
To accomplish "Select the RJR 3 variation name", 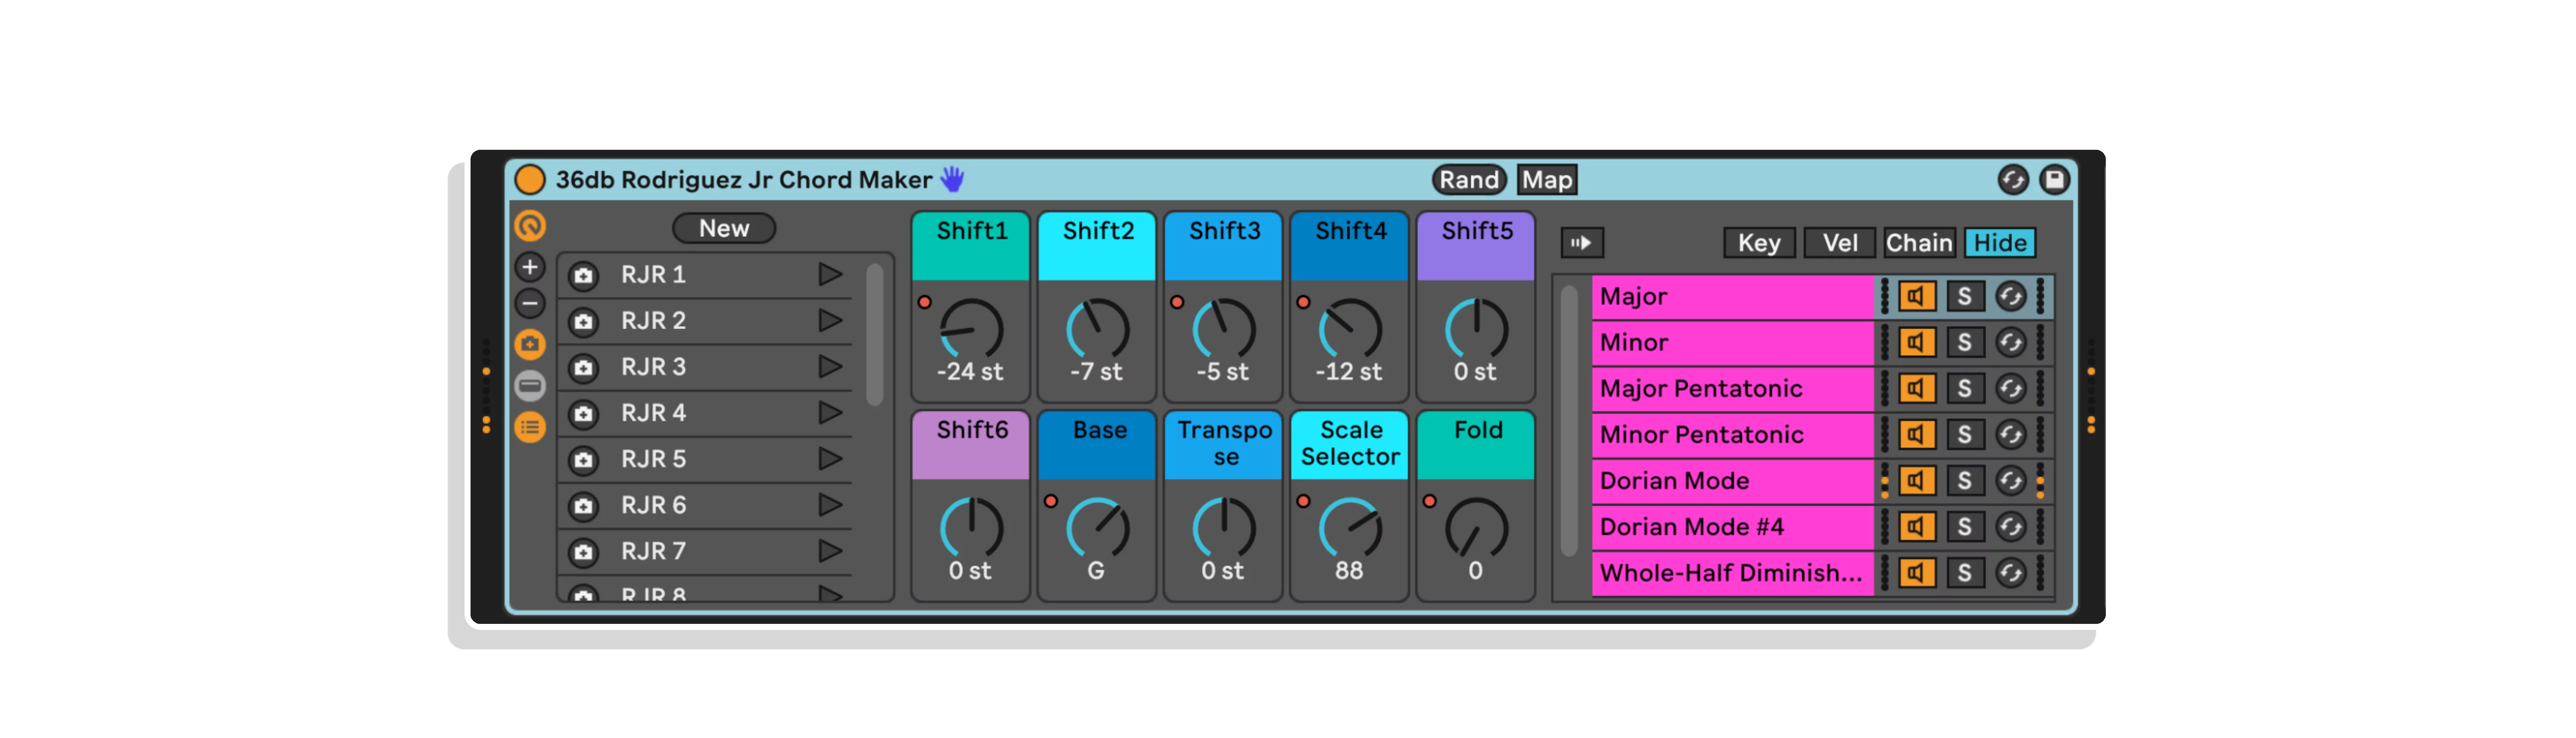I will tap(653, 367).
